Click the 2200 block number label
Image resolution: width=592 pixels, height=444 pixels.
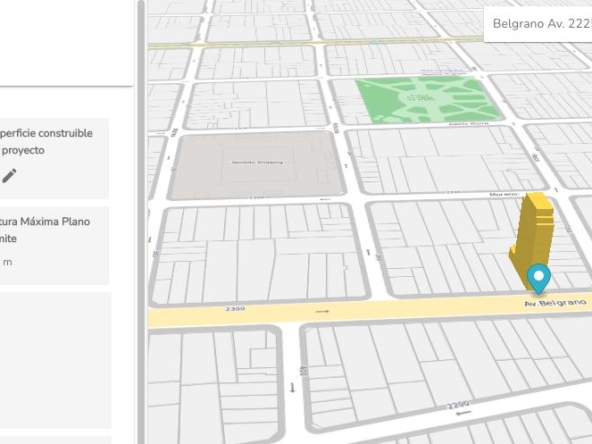coord(458,405)
